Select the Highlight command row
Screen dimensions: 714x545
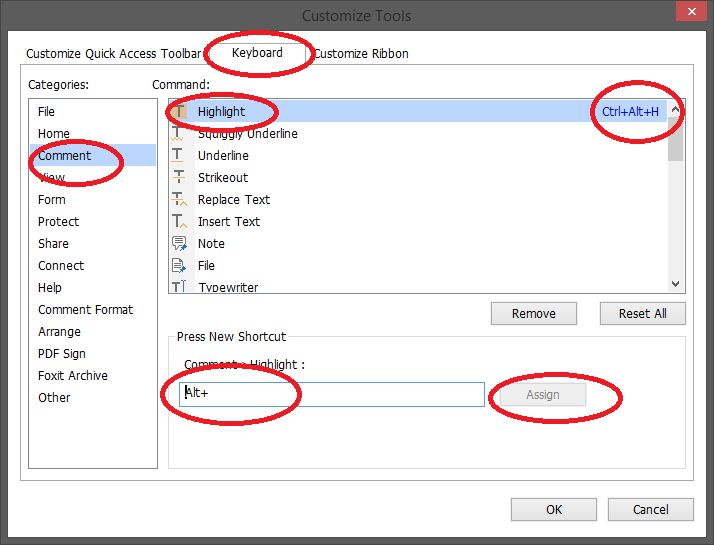coord(418,111)
